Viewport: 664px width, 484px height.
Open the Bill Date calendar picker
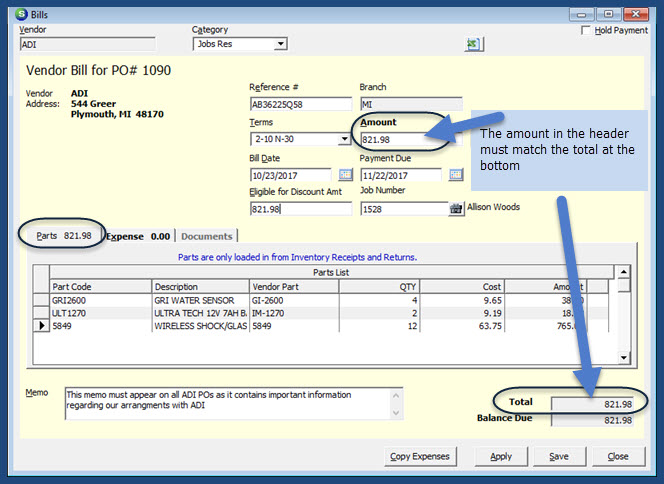tap(345, 174)
